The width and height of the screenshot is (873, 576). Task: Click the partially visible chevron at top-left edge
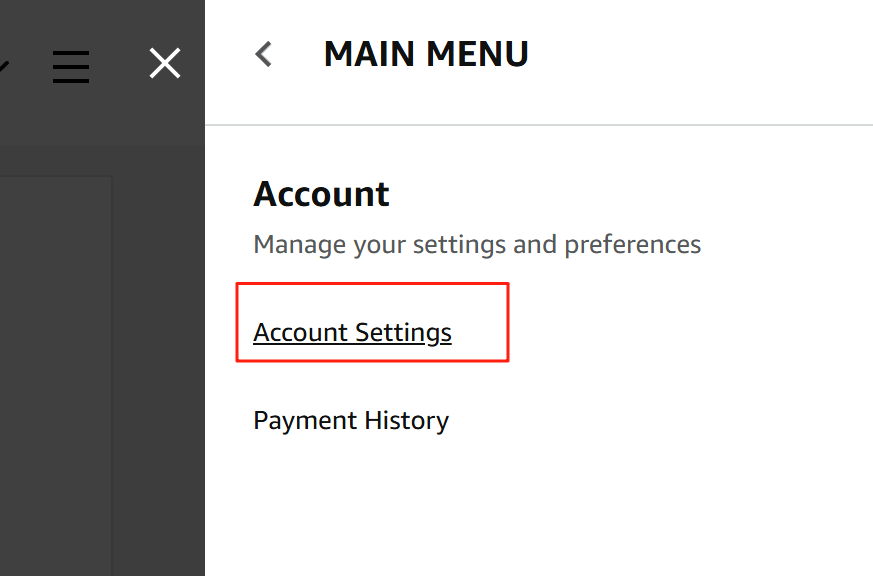4,66
